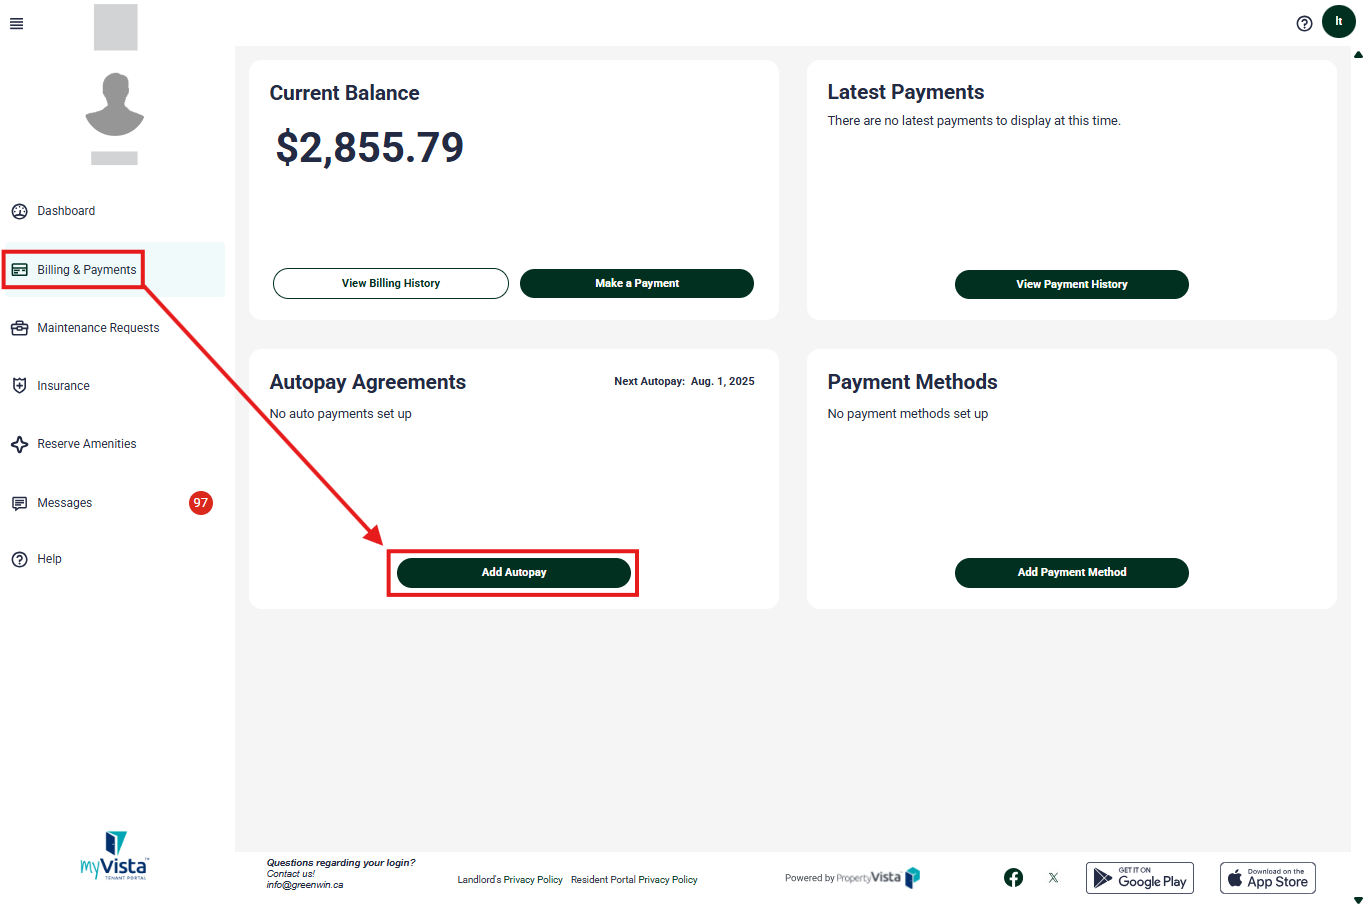Click the Reserve Amenities icon
This screenshot has height=906, width=1364.
[x=19, y=444]
